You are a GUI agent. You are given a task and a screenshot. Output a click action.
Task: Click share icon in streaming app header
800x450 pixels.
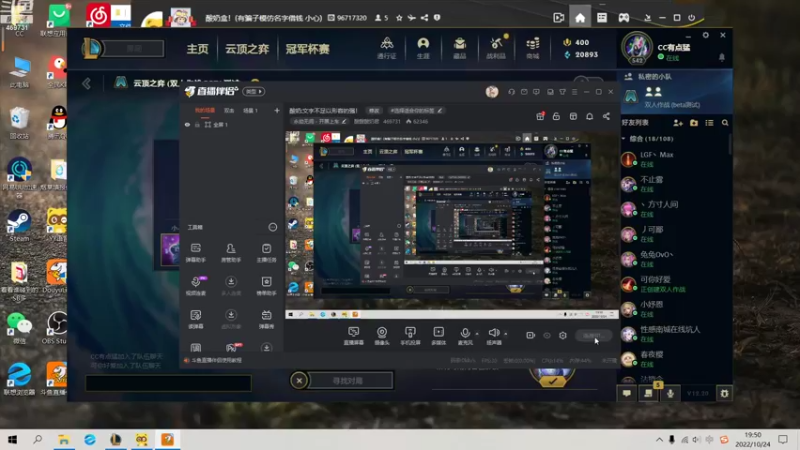[x=606, y=116]
